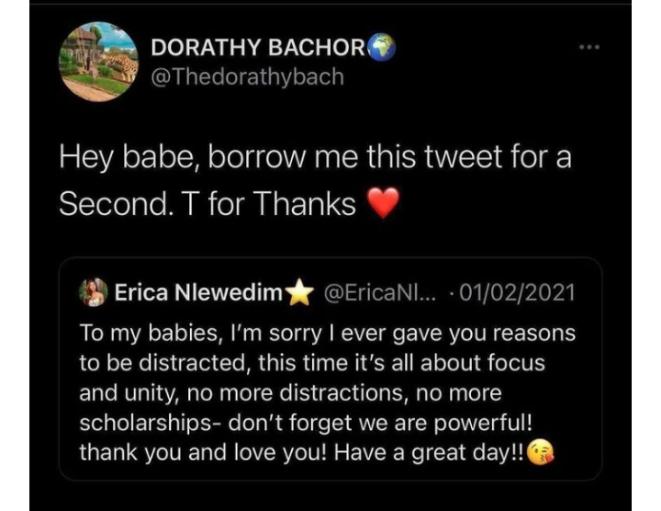Click the star emoji beside Erica's name
Screen dimensions: 661x511
coord(300,293)
